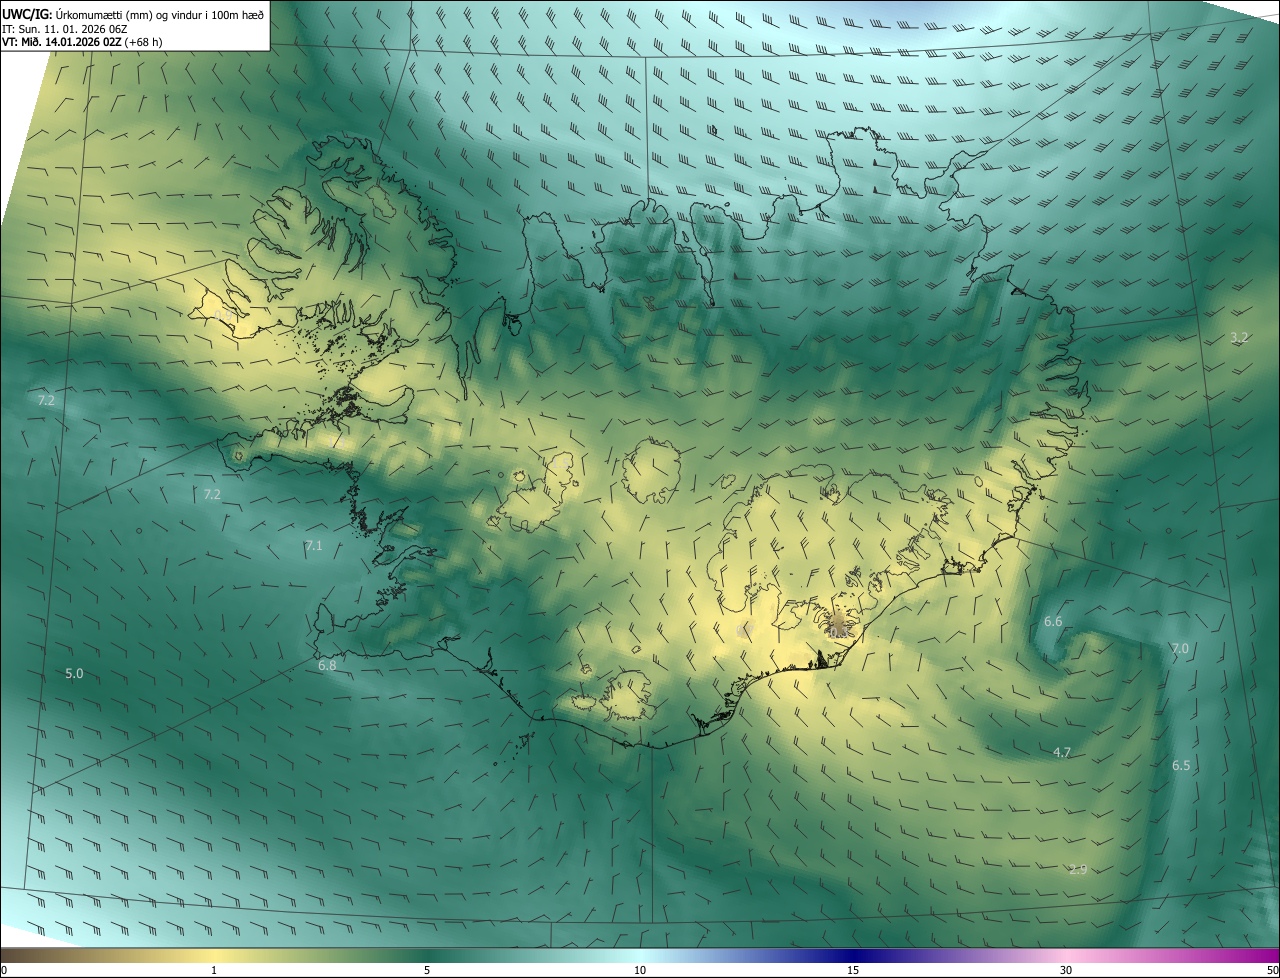Click the 15 tick on the color scale
Screen dimensions: 1280x978
click(853, 970)
